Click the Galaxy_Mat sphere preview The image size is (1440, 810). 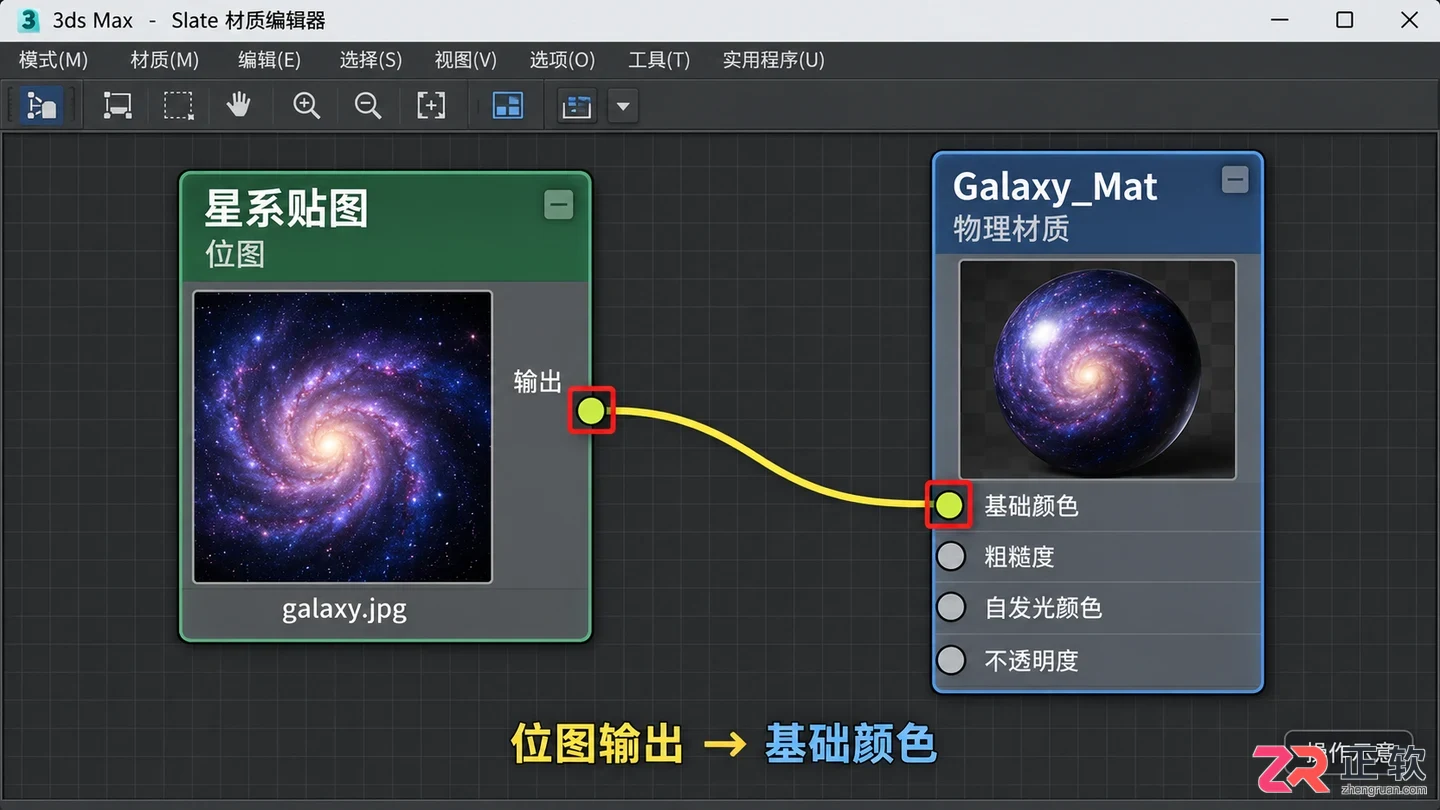[1097, 370]
